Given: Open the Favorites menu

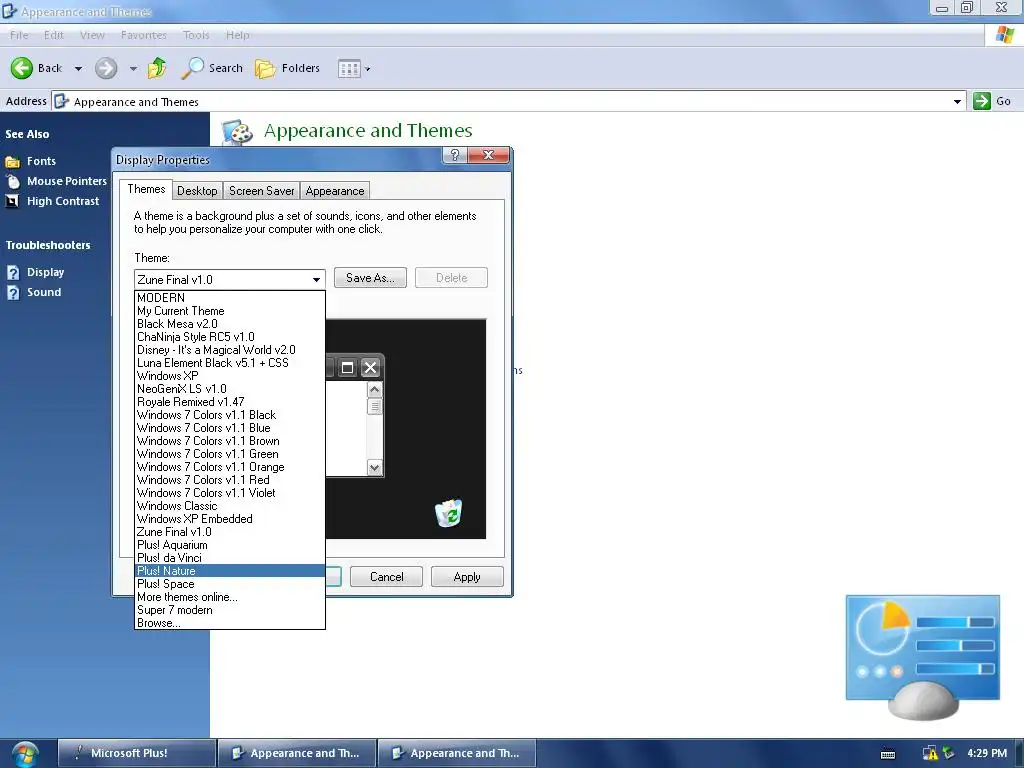Looking at the screenshot, I should [144, 35].
